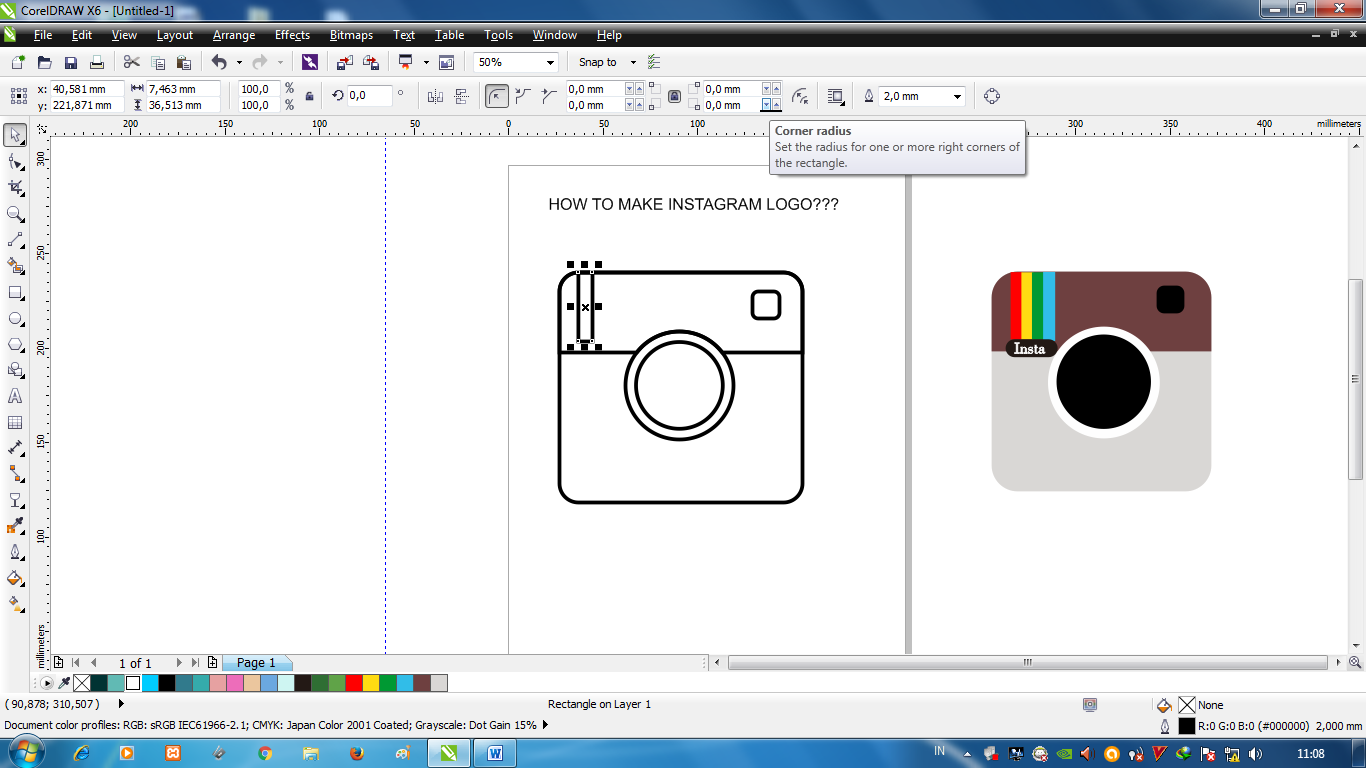Choose the Eyedropper tool in toolbox
This screenshot has height=768, width=1366.
pyautogui.click(x=15, y=526)
